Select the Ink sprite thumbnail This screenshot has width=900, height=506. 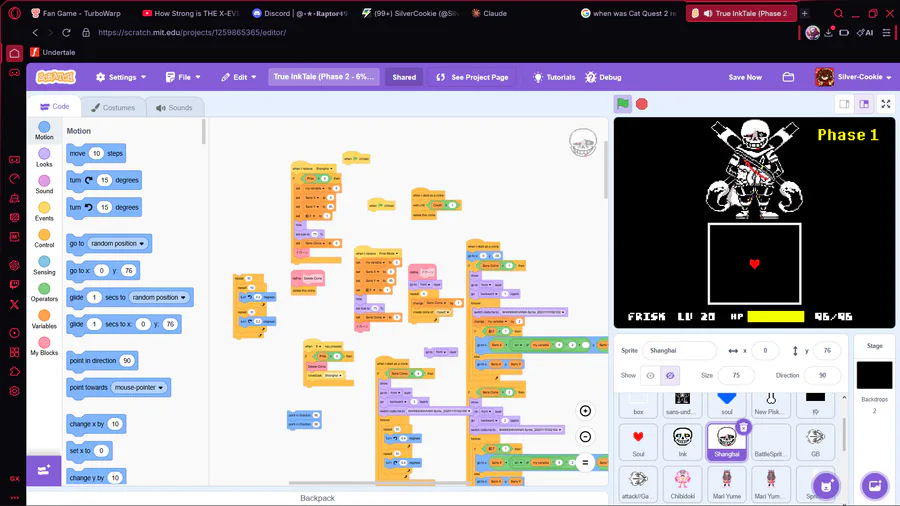682,442
